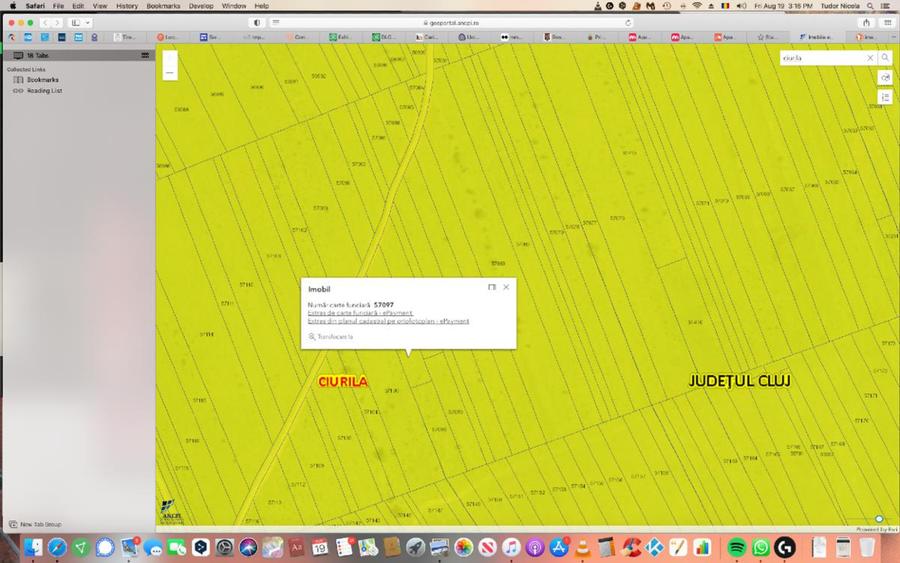
Task: Expand the sidebar tab group dropdown arrow
Action: [88, 22]
